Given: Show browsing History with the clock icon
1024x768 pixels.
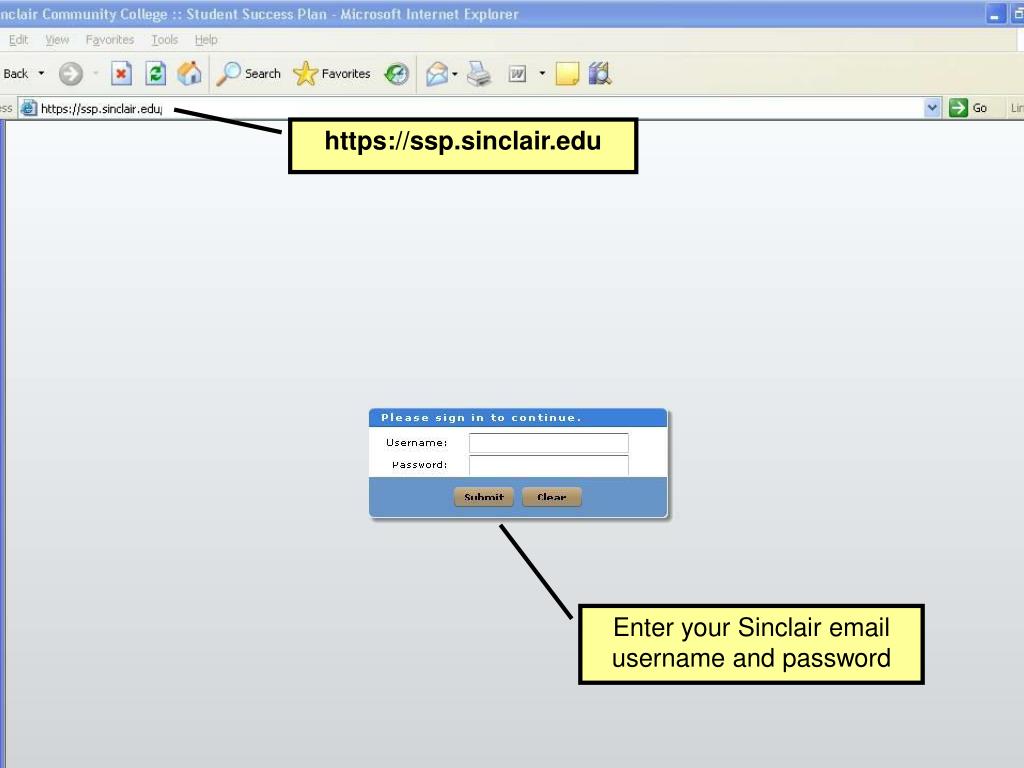Looking at the screenshot, I should (x=396, y=74).
